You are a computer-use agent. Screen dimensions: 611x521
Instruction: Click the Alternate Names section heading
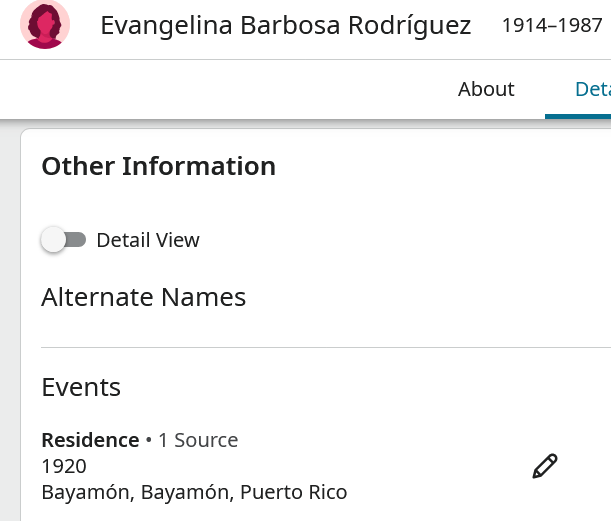point(143,297)
